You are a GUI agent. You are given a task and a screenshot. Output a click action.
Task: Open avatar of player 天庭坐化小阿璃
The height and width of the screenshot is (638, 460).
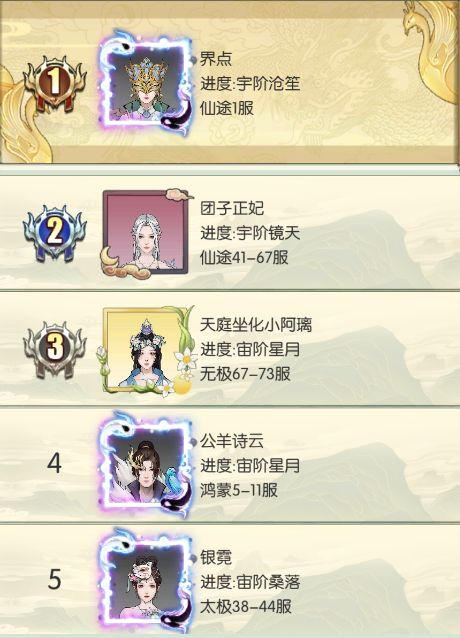pyautogui.click(x=146, y=351)
